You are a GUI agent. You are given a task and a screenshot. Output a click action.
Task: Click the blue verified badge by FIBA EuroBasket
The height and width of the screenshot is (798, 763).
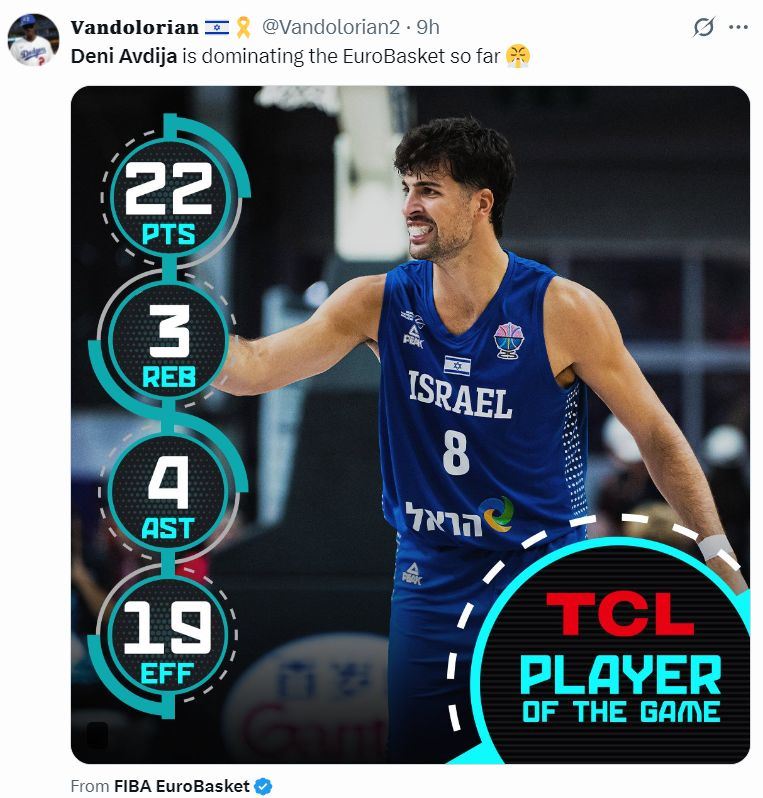tap(263, 786)
